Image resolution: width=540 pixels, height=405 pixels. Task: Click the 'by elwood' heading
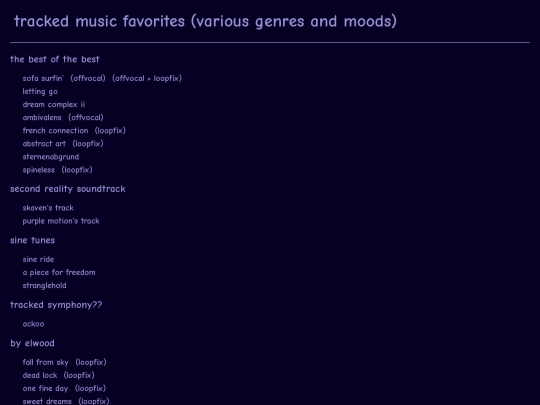coord(32,343)
